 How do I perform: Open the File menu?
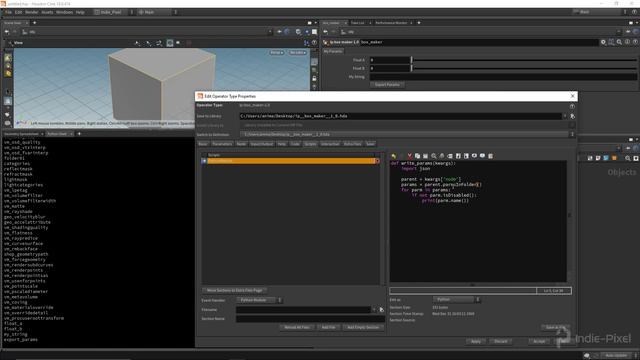pos(8,12)
